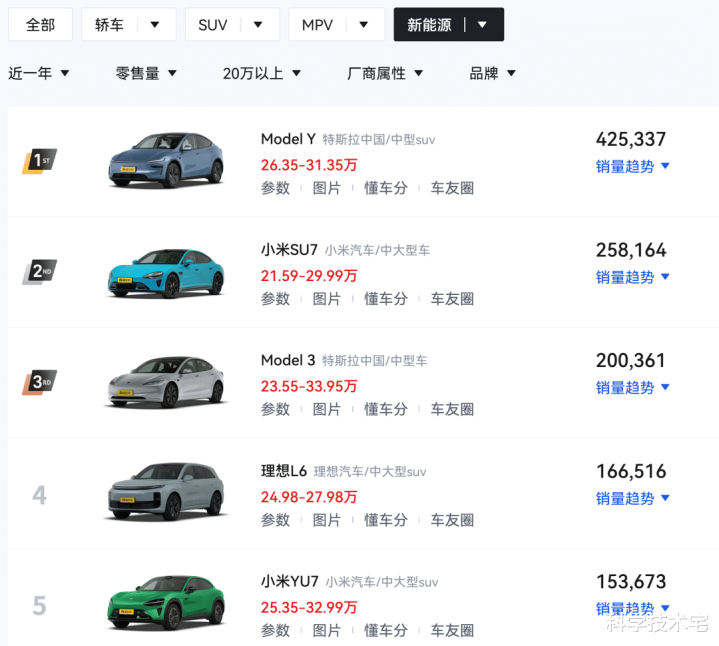Expand 销量趋势 for Model Y
Viewport: 719px width, 646px height.
coord(633,167)
